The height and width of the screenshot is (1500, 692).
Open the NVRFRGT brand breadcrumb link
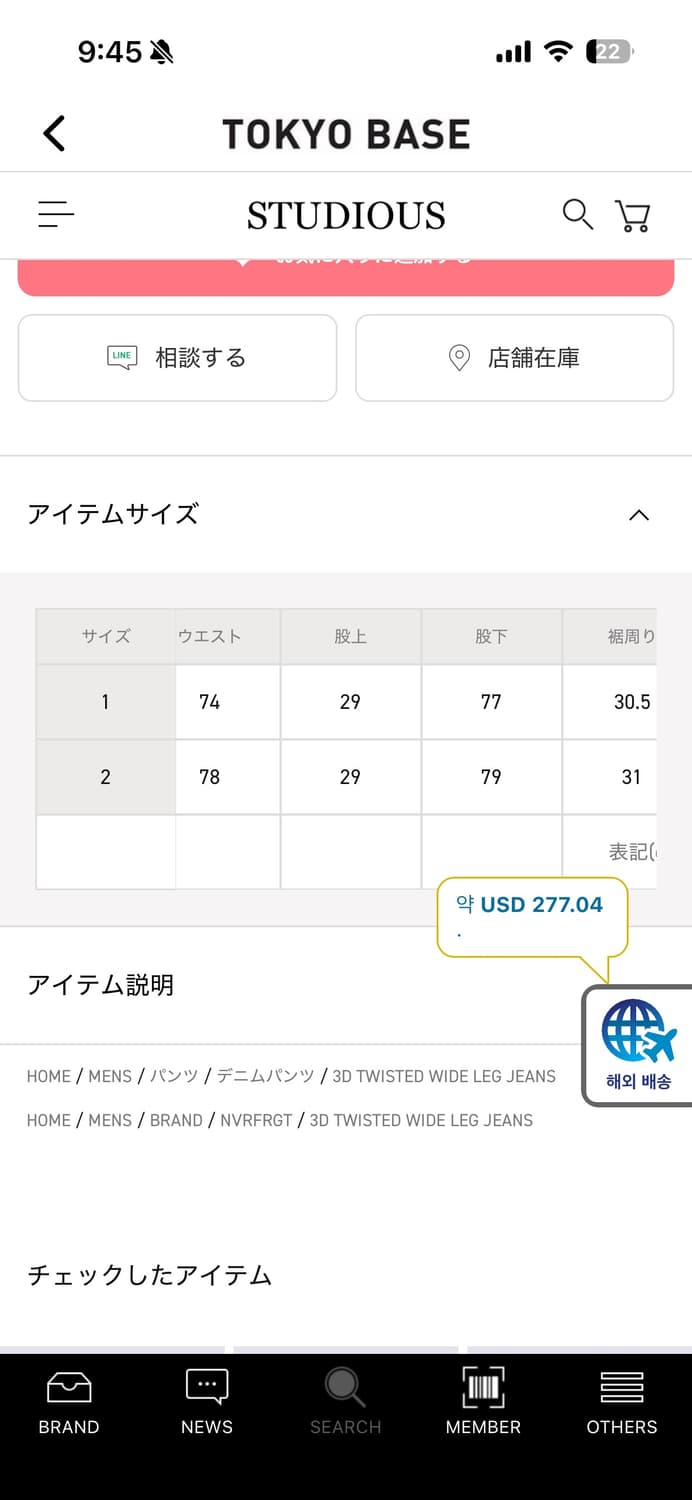(x=255, y=1120)
